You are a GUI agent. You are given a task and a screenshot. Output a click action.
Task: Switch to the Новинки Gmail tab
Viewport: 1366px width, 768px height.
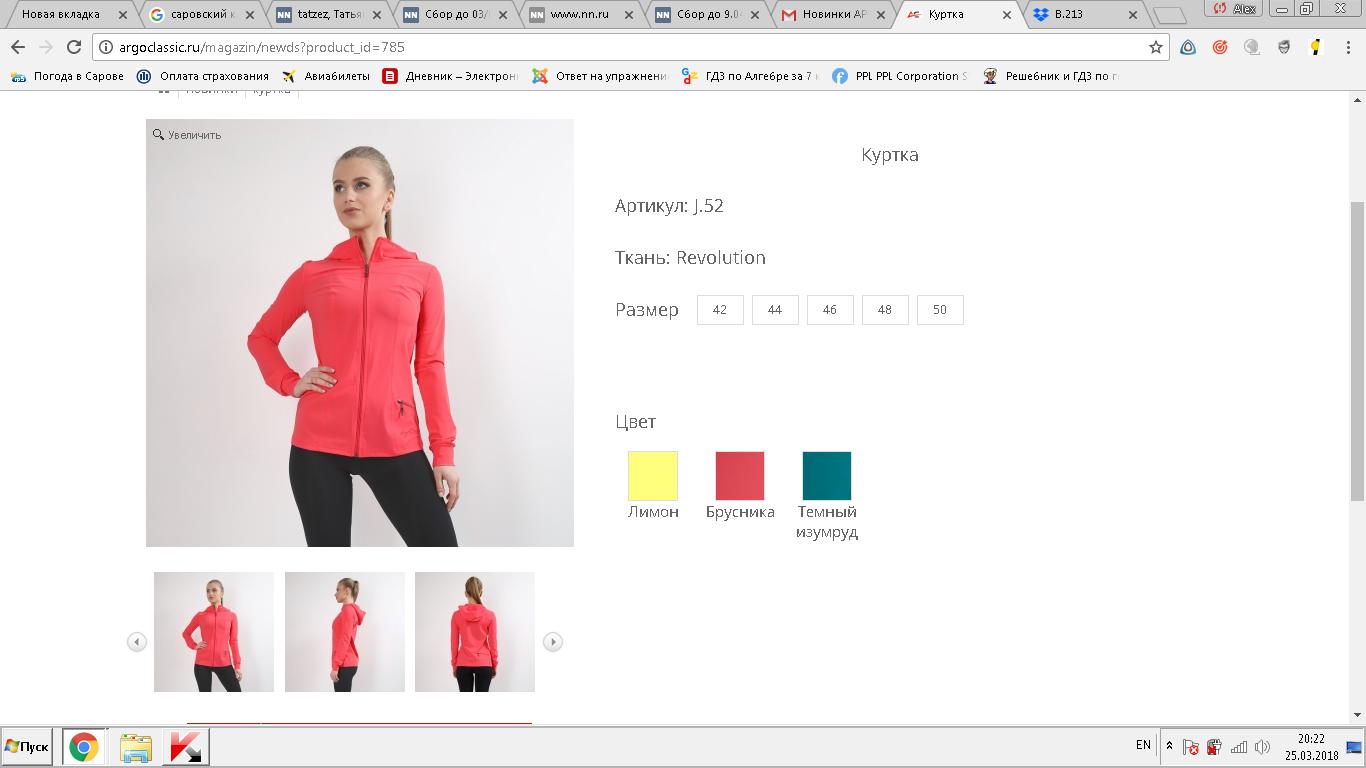(x=835, y=14)
